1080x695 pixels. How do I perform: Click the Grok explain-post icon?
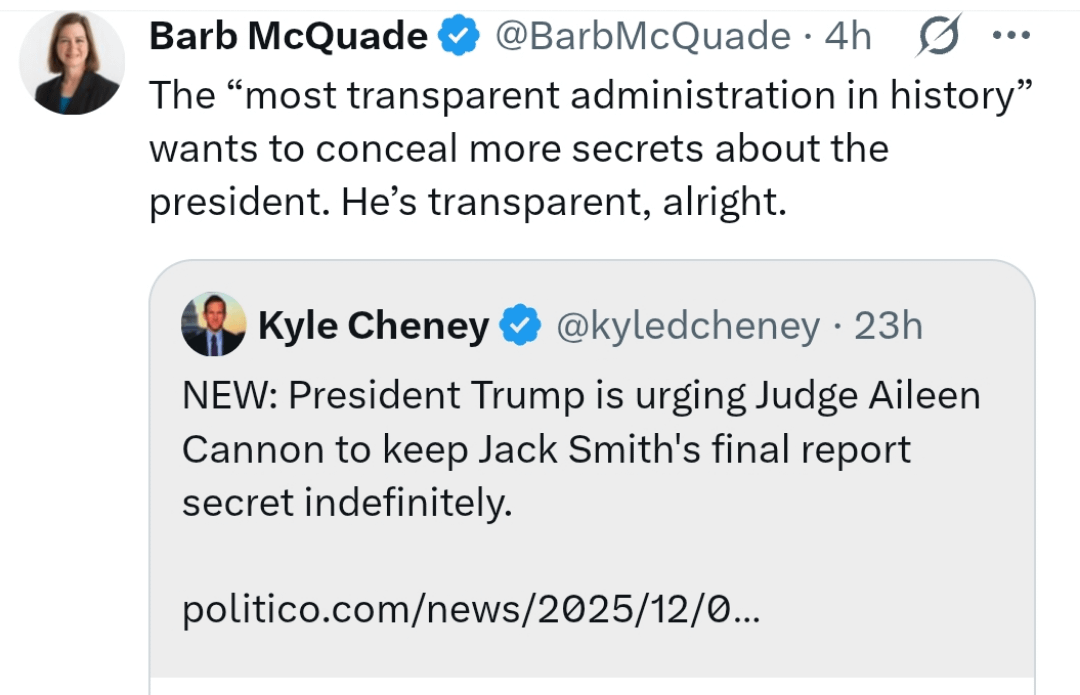tap(938, 37)
